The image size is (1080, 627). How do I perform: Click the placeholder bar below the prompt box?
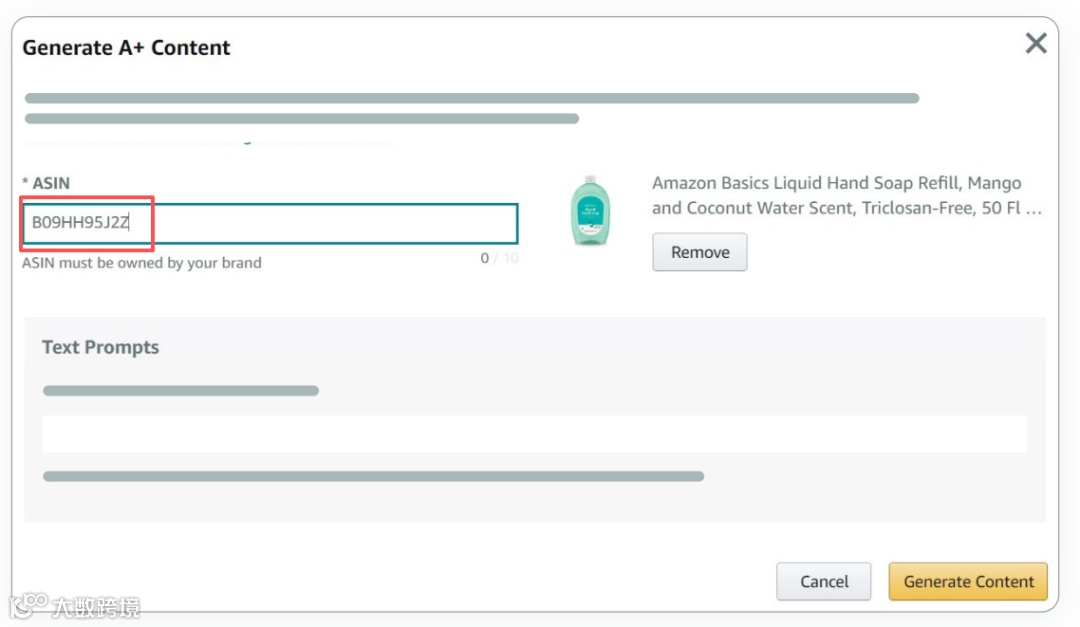(373, 476)
